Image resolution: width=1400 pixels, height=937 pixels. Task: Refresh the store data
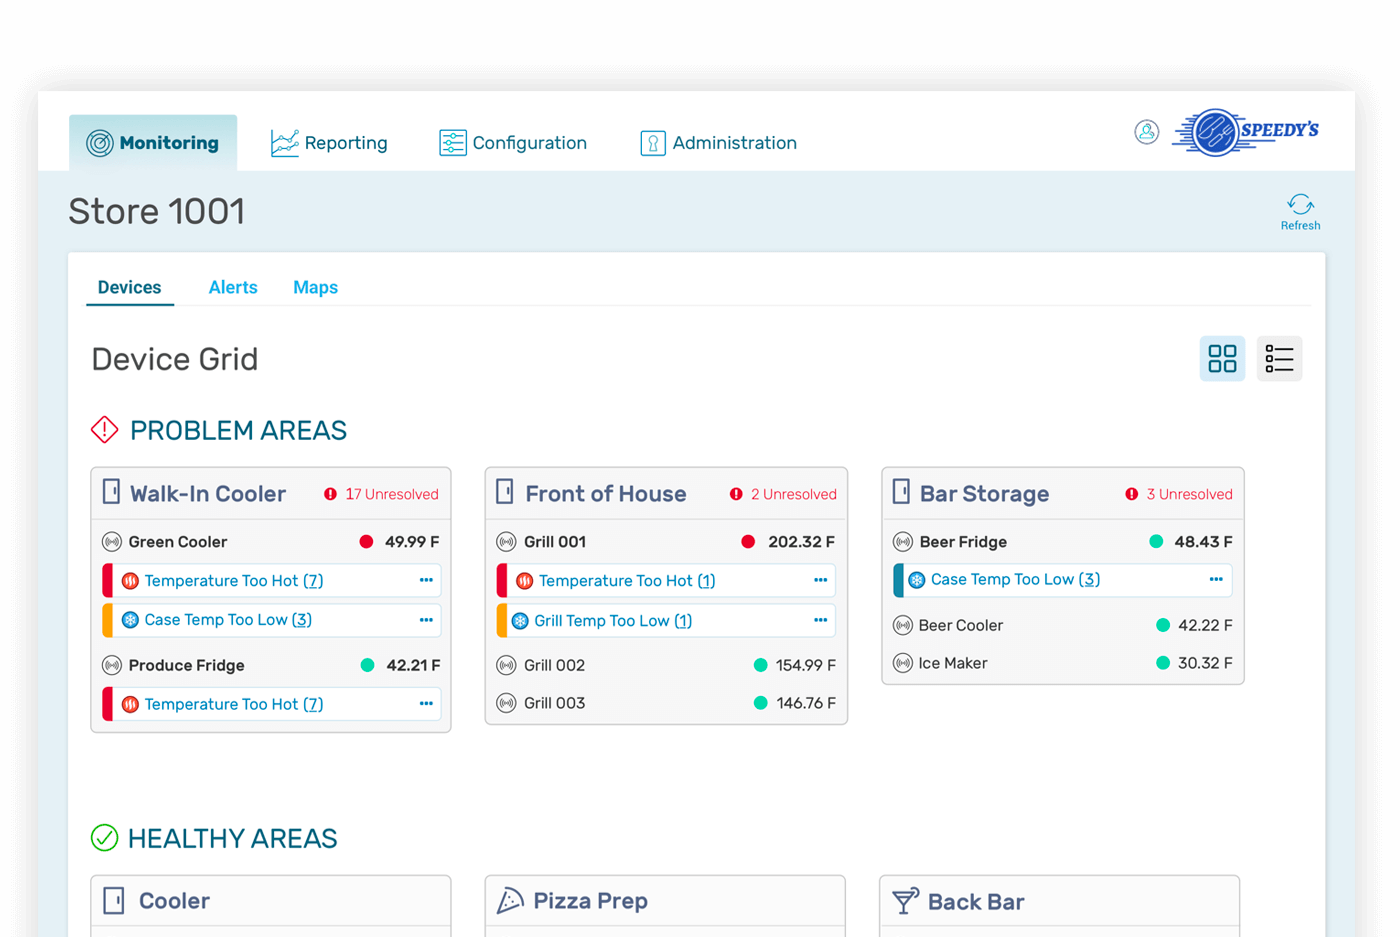pos(1300,212)
